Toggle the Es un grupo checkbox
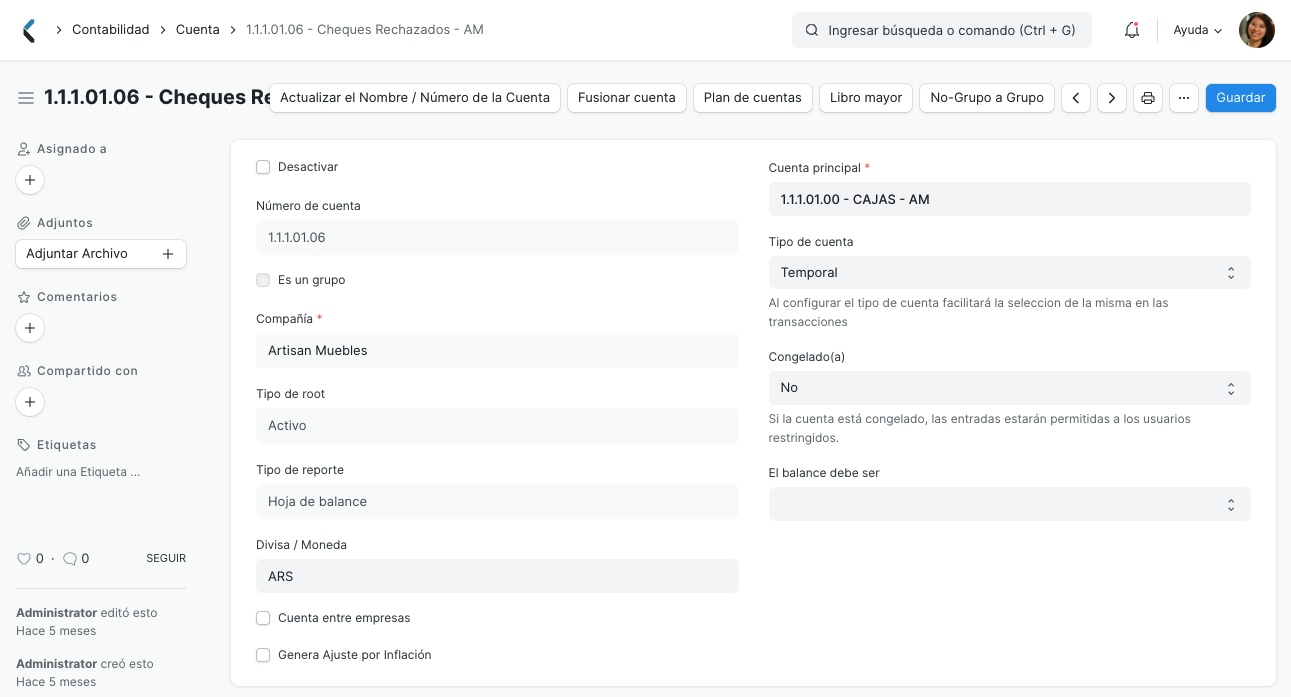This screenshot has height=697, width=1291. click(x=263, y=280)
